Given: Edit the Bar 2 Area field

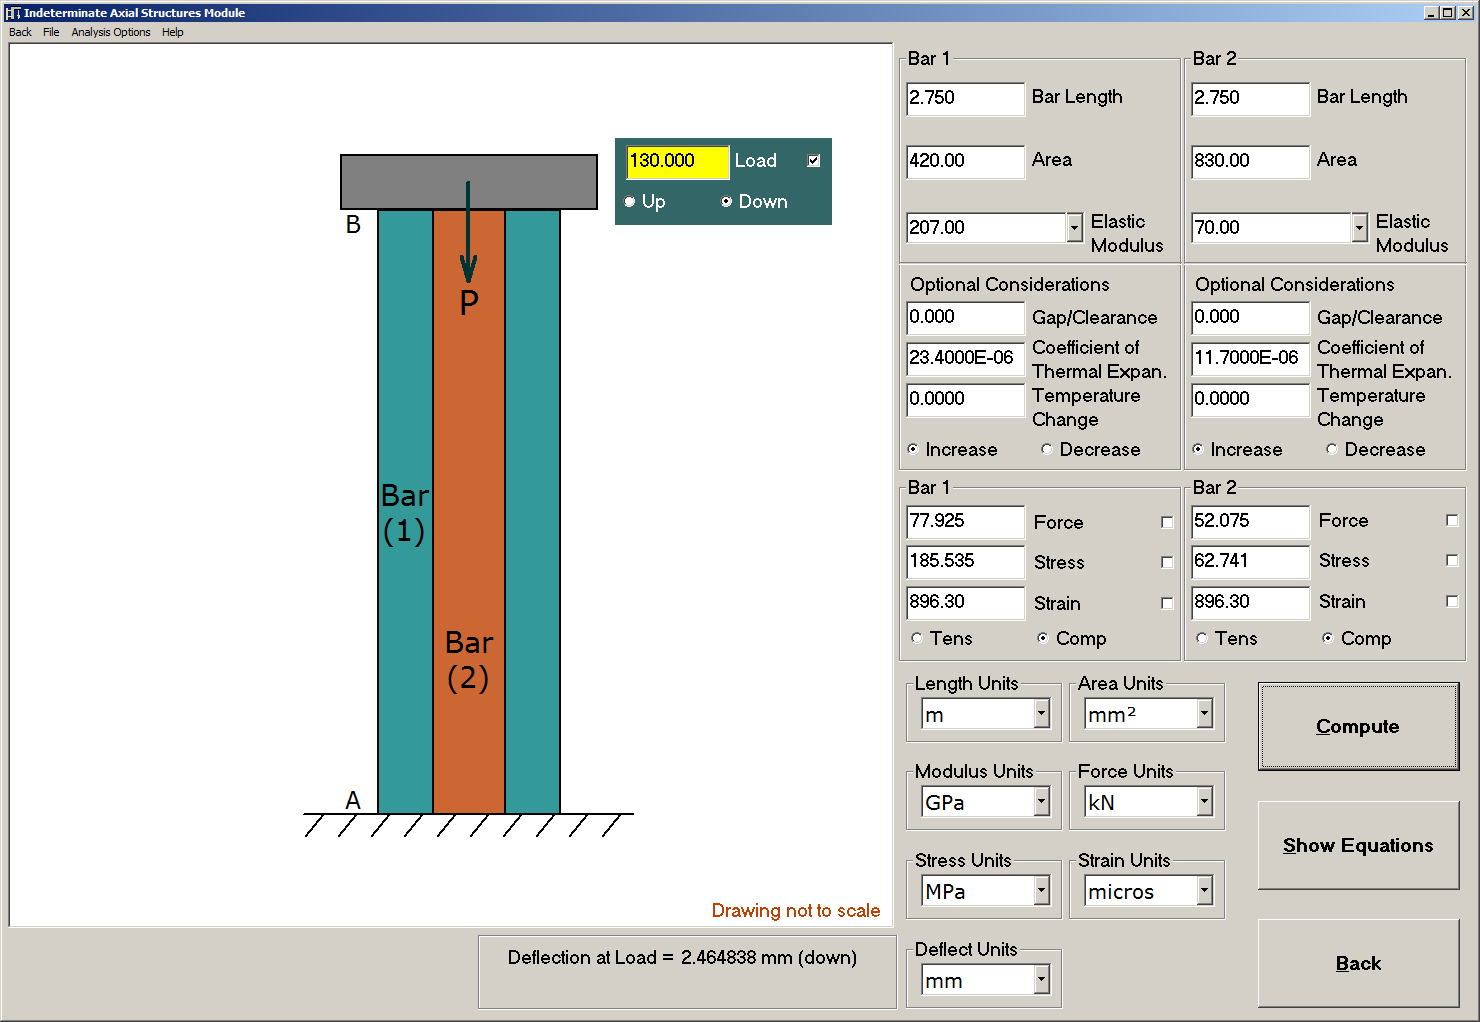Looking at the screenshot, I should 1248,161.
